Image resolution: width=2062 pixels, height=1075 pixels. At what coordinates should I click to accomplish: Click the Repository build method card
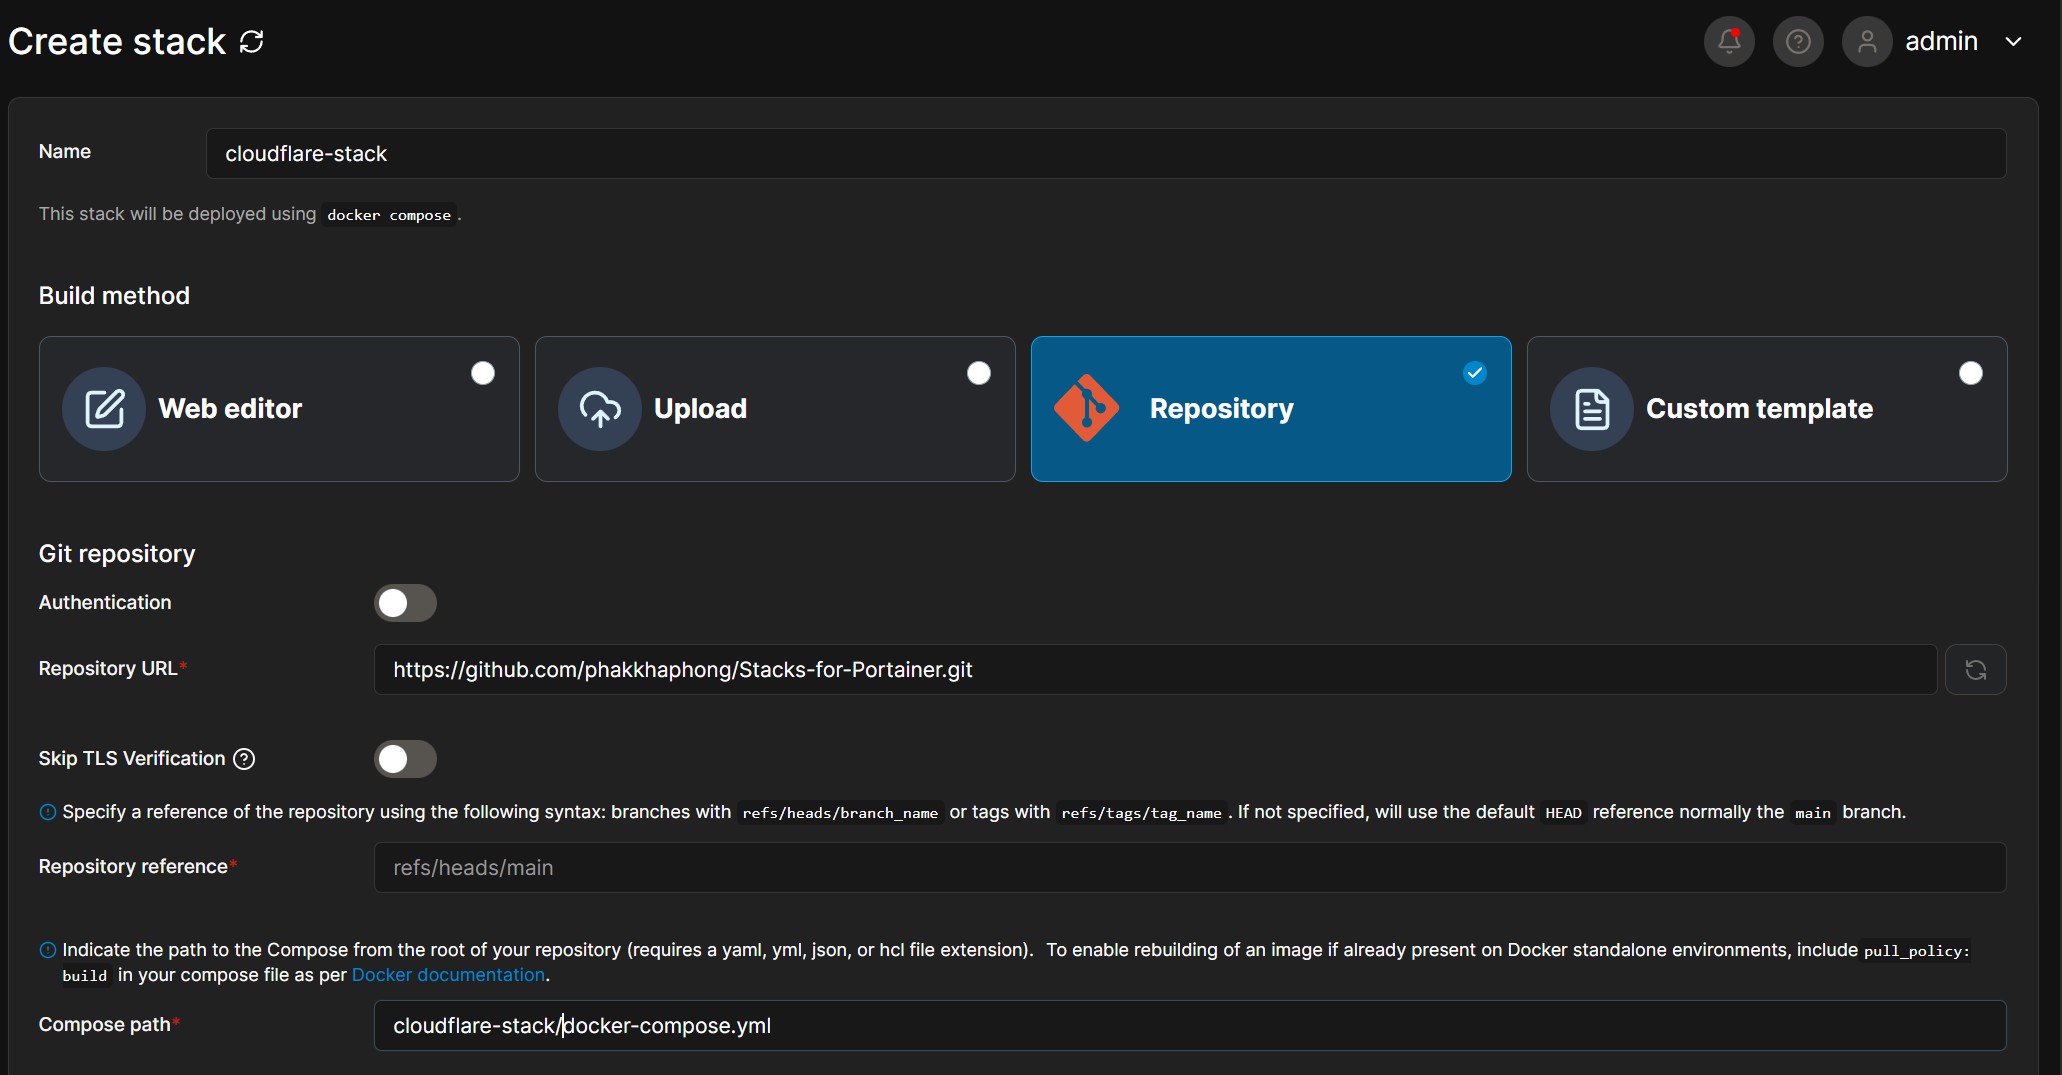tap(1271, 409)
